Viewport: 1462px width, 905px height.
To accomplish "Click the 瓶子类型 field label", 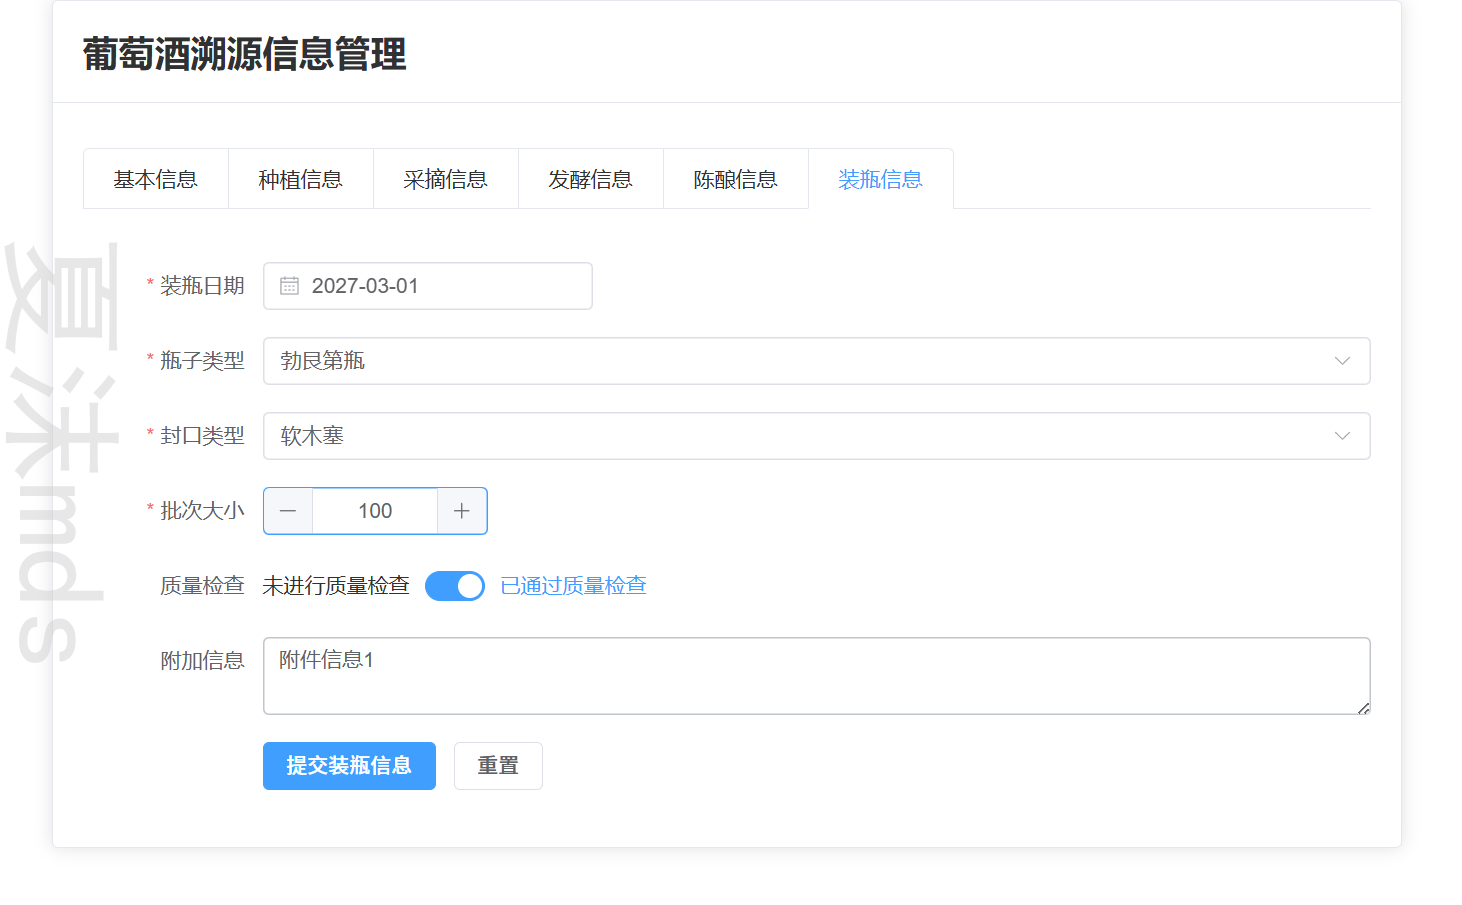I will [x=202, y=361].
